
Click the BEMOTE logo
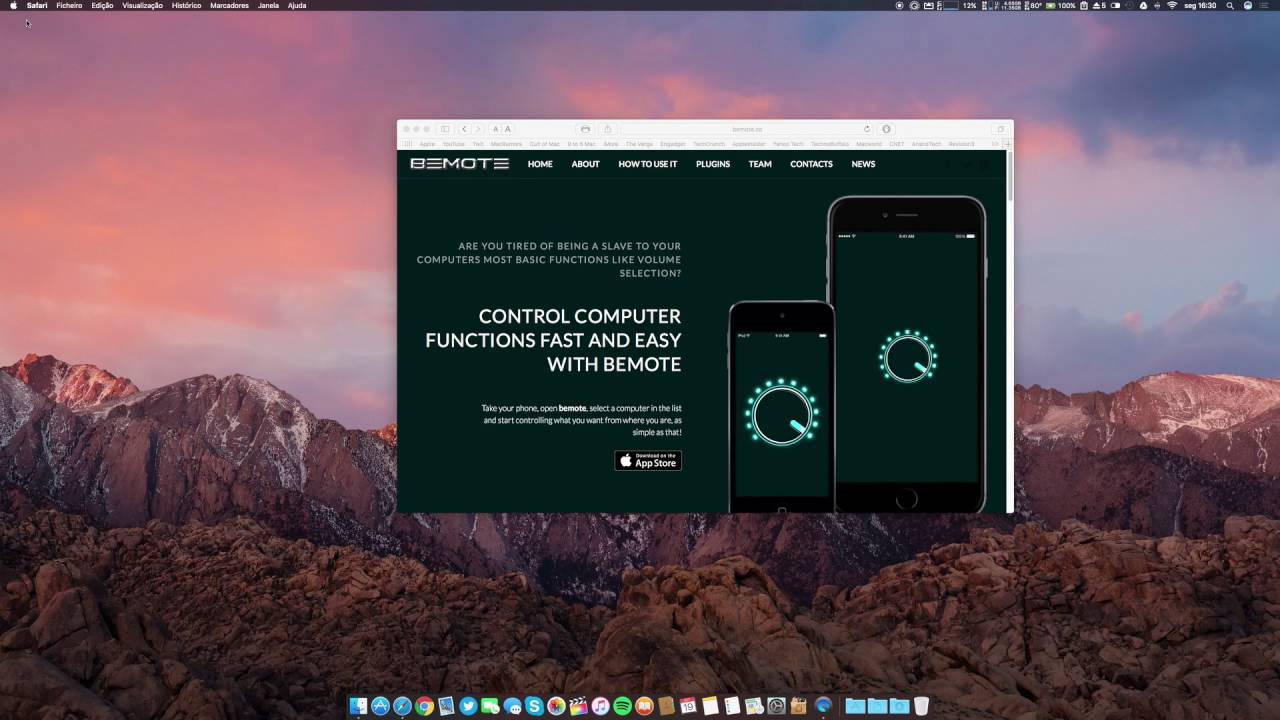[459, 164]
